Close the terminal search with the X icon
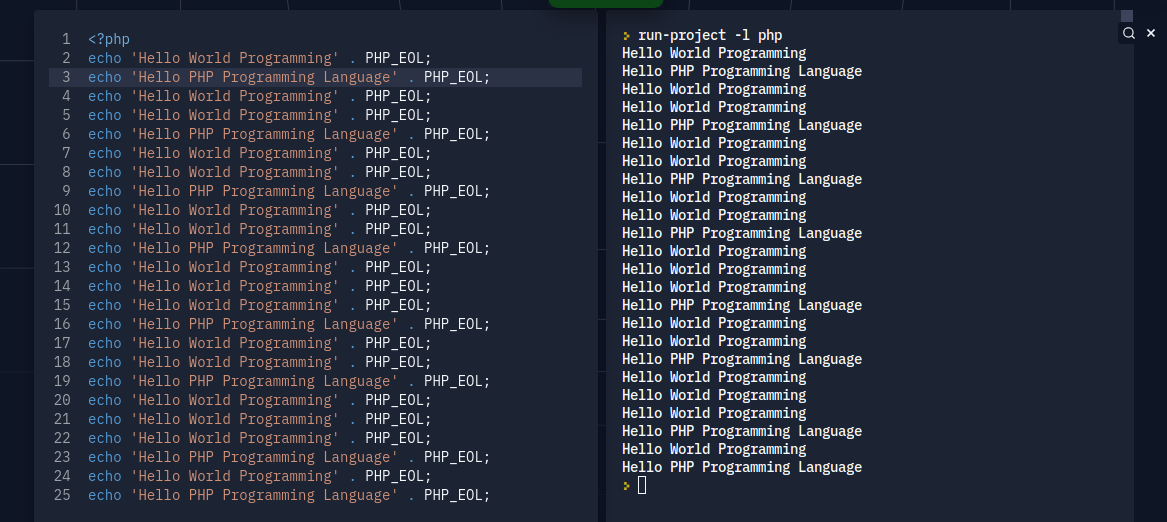The width and height of the screenshot is (1167, 522). click(1151, 33)
